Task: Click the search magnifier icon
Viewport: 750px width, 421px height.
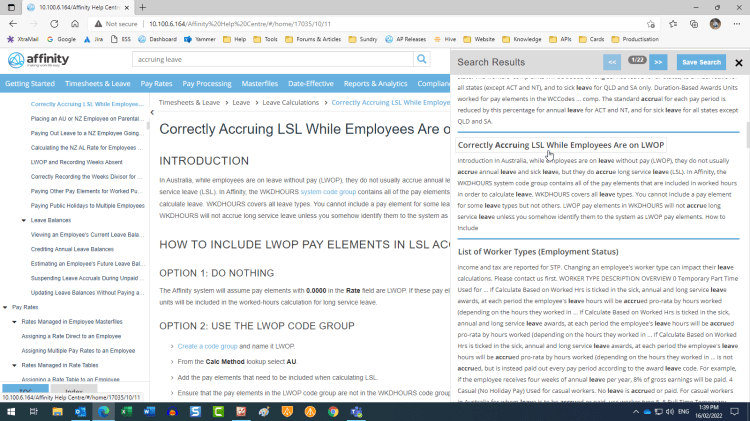Action: click(422, 59)
